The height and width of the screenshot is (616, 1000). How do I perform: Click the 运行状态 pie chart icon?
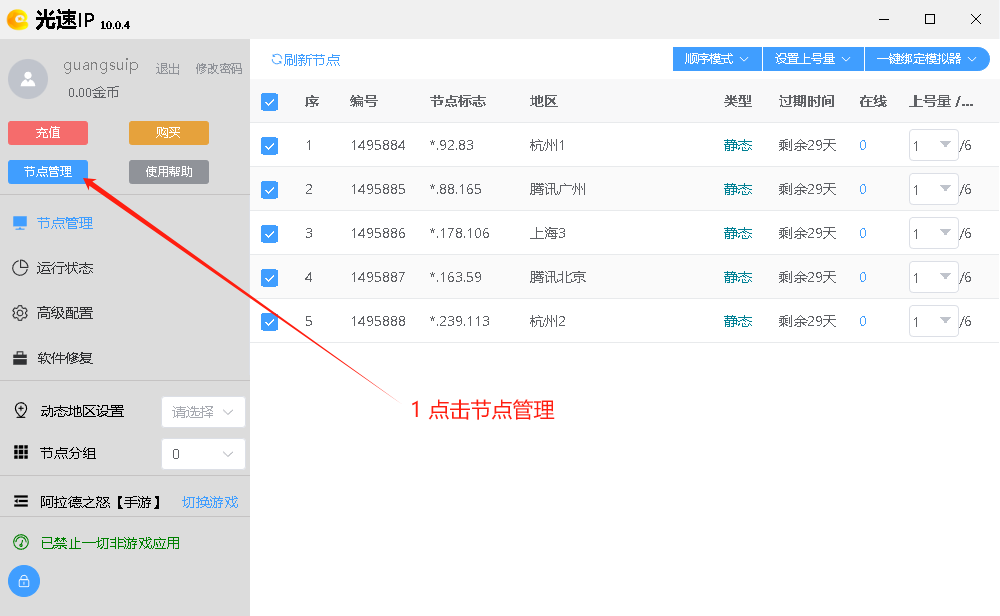click(x=20, y=268)
